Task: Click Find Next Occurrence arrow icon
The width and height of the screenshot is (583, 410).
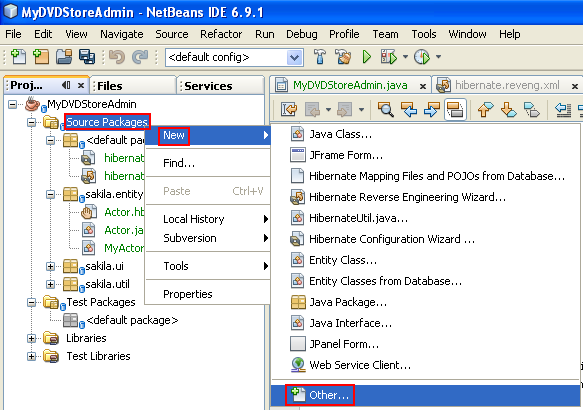Action: click(x=432, y=110)
